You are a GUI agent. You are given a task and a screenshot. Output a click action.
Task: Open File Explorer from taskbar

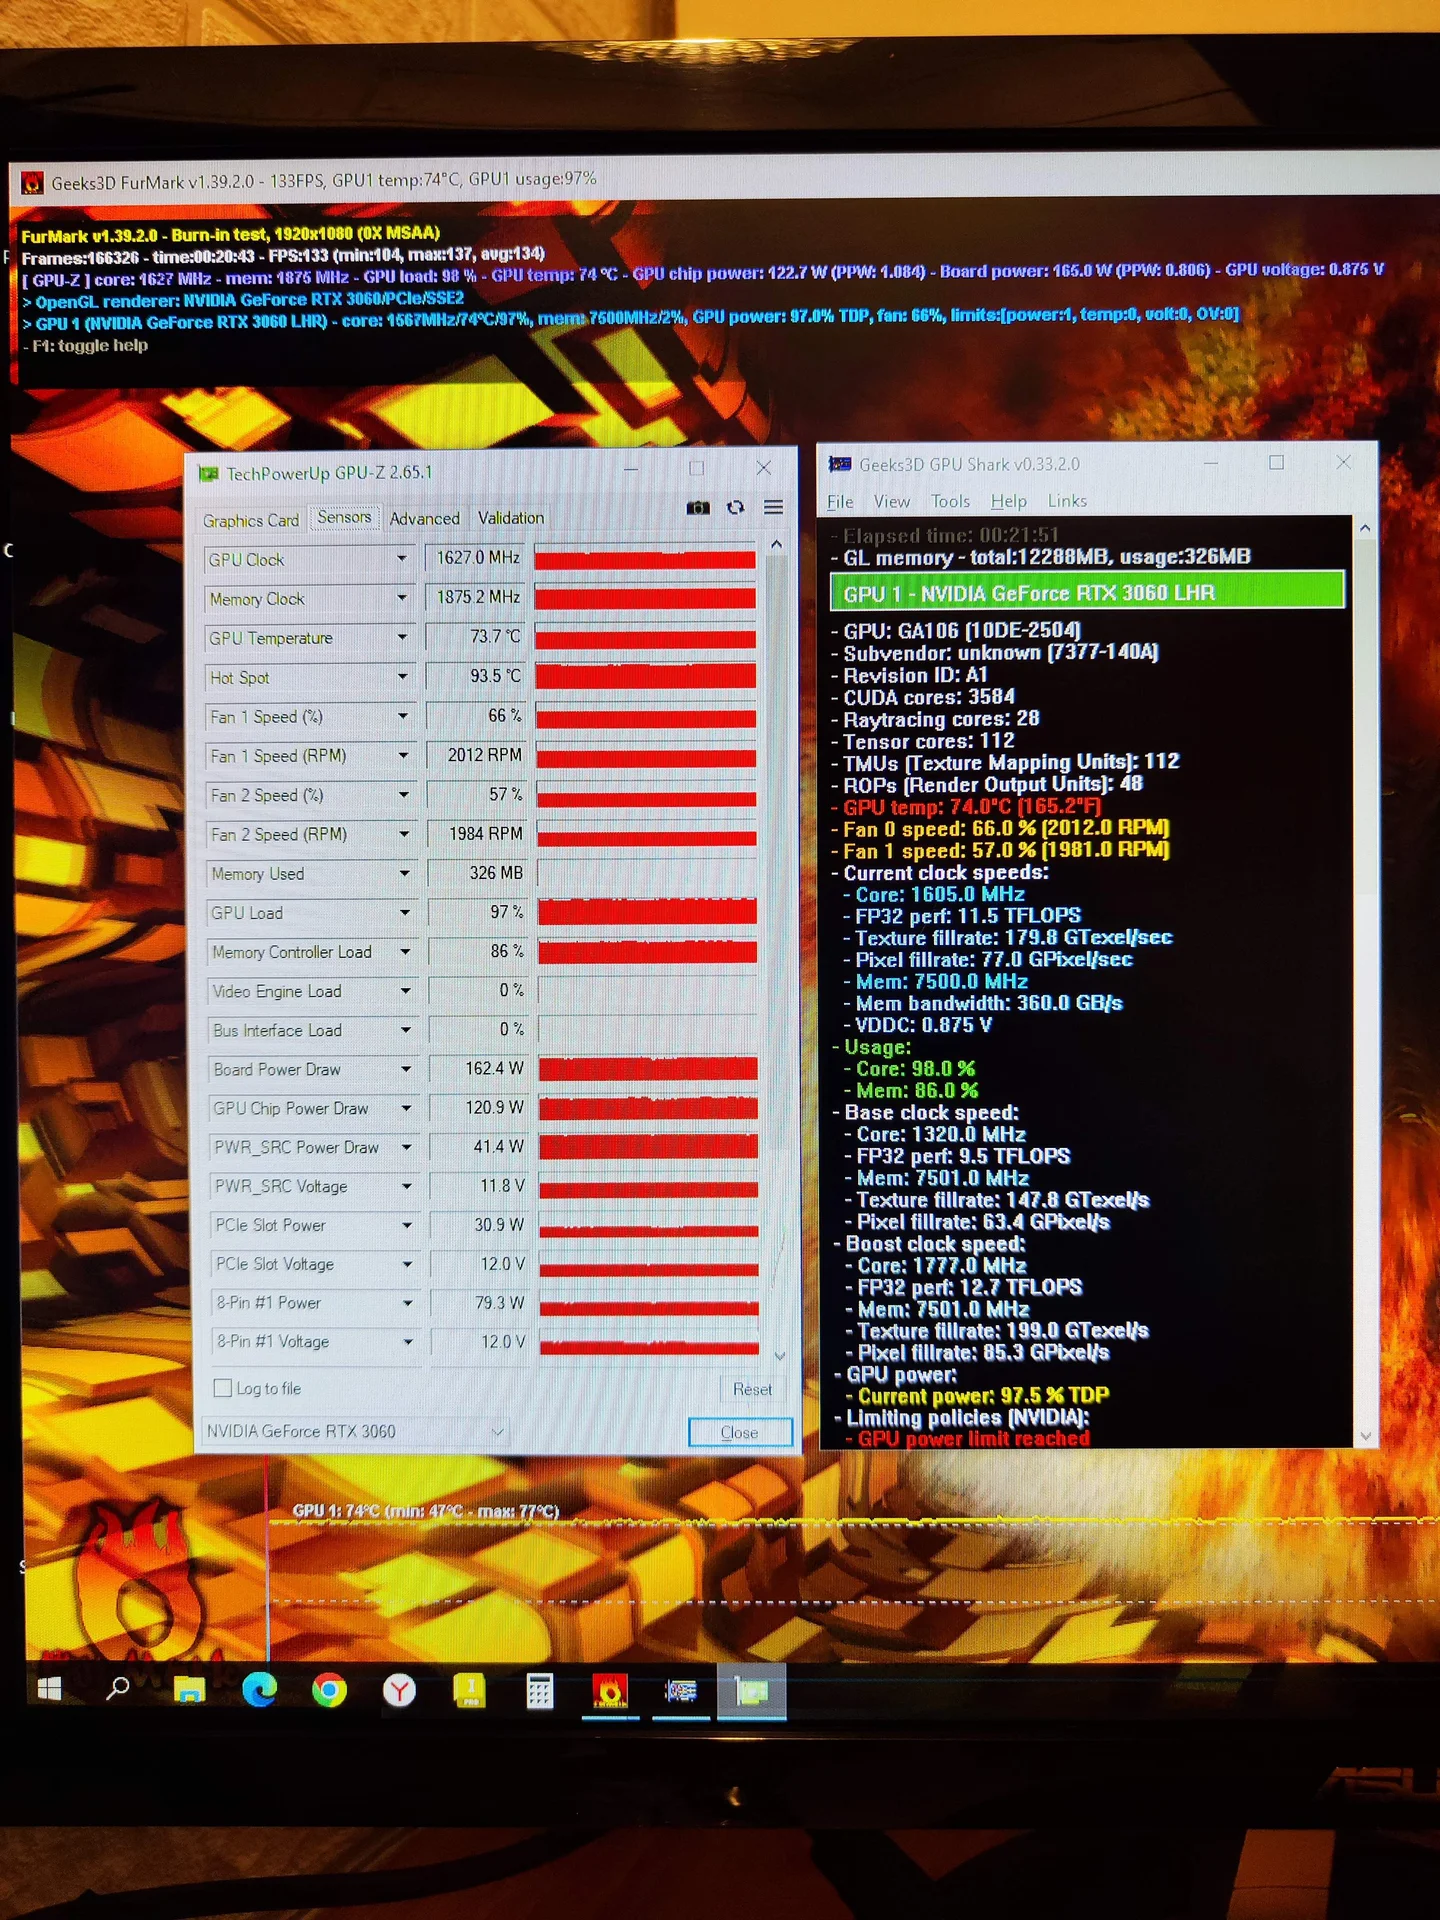(x=189, y=1690)
